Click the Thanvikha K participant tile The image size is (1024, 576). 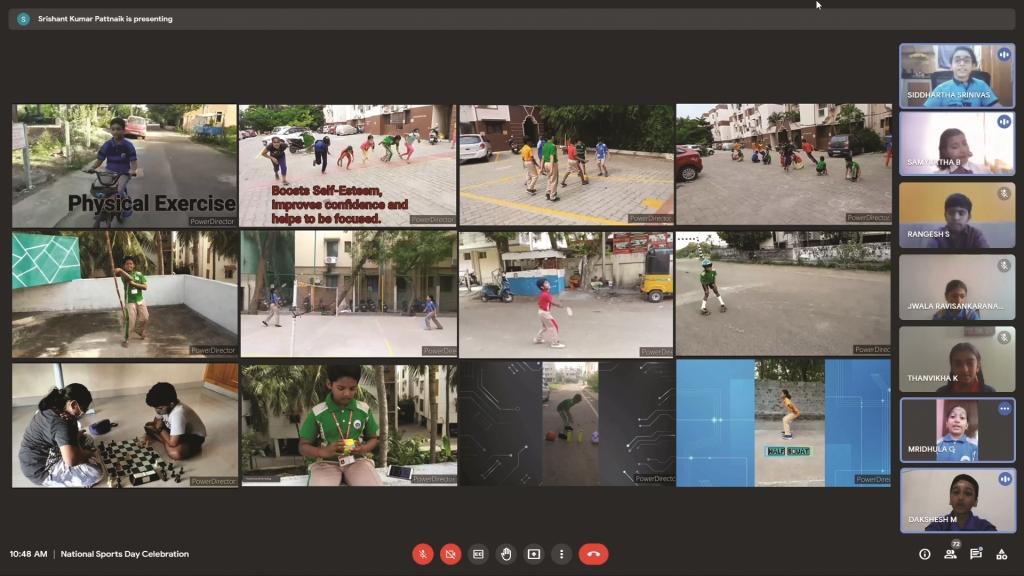957,359
